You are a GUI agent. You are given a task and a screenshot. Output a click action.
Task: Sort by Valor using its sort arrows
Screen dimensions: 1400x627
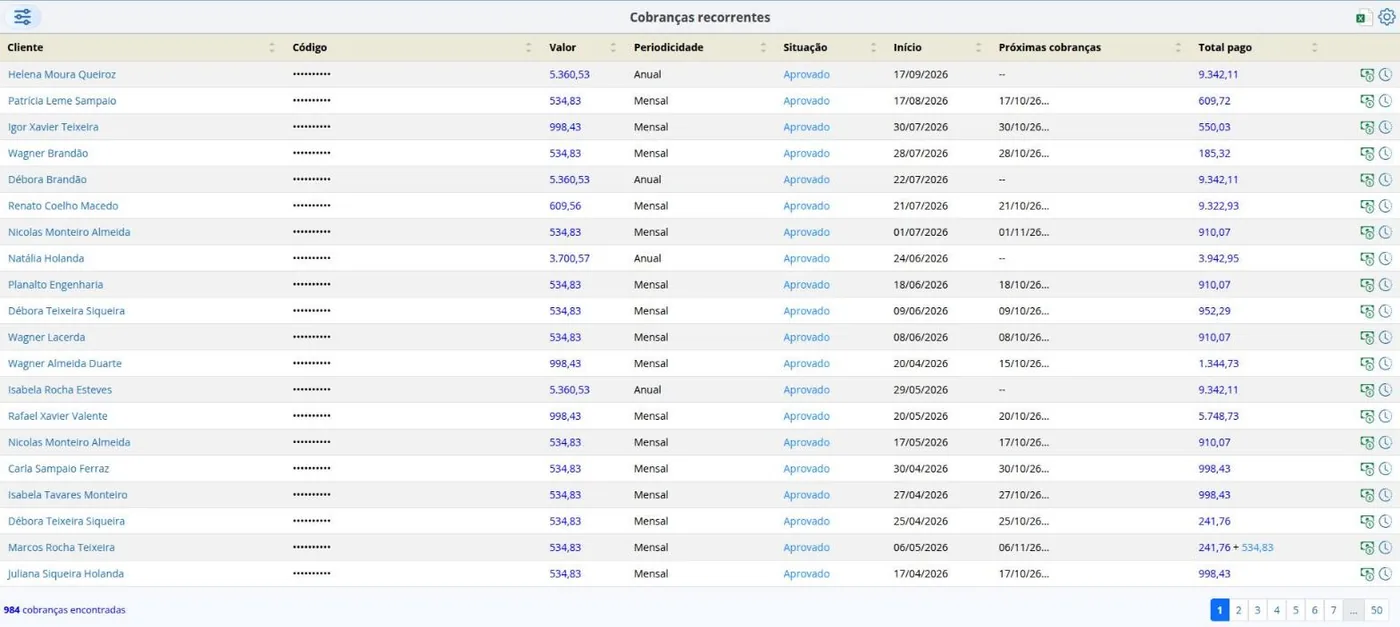[x=613, y=48]
